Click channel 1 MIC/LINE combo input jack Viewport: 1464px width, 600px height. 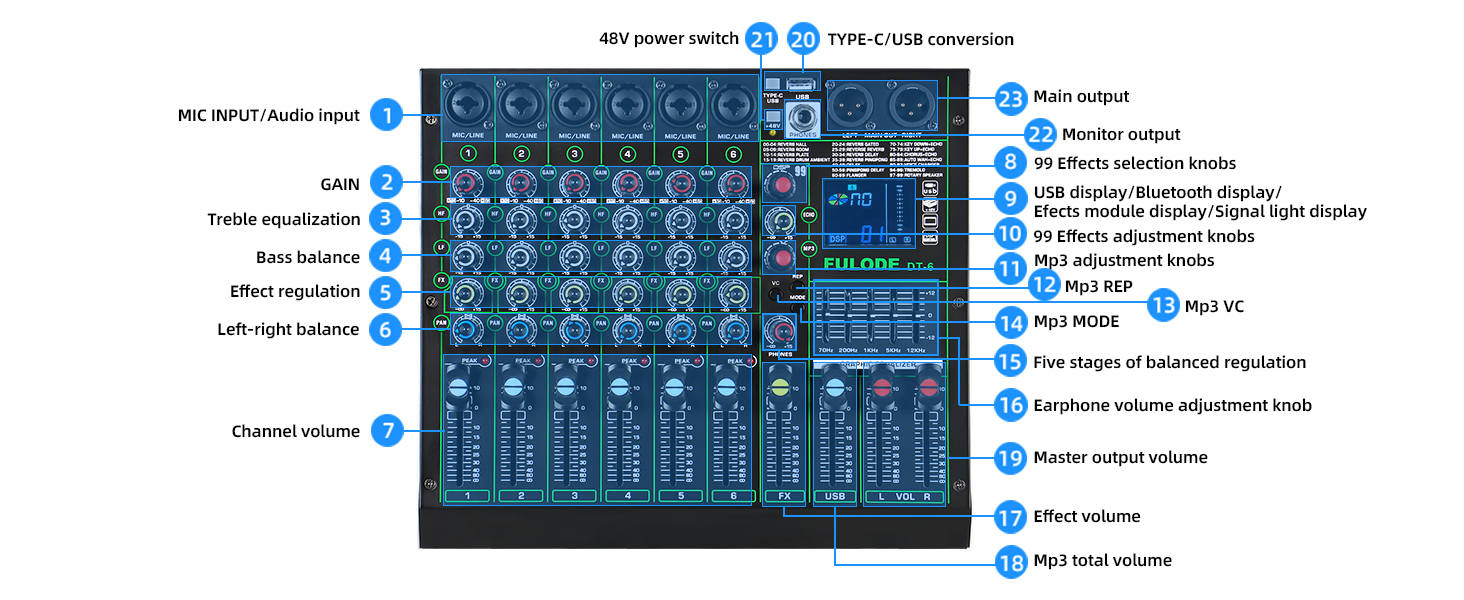(467, 104)
